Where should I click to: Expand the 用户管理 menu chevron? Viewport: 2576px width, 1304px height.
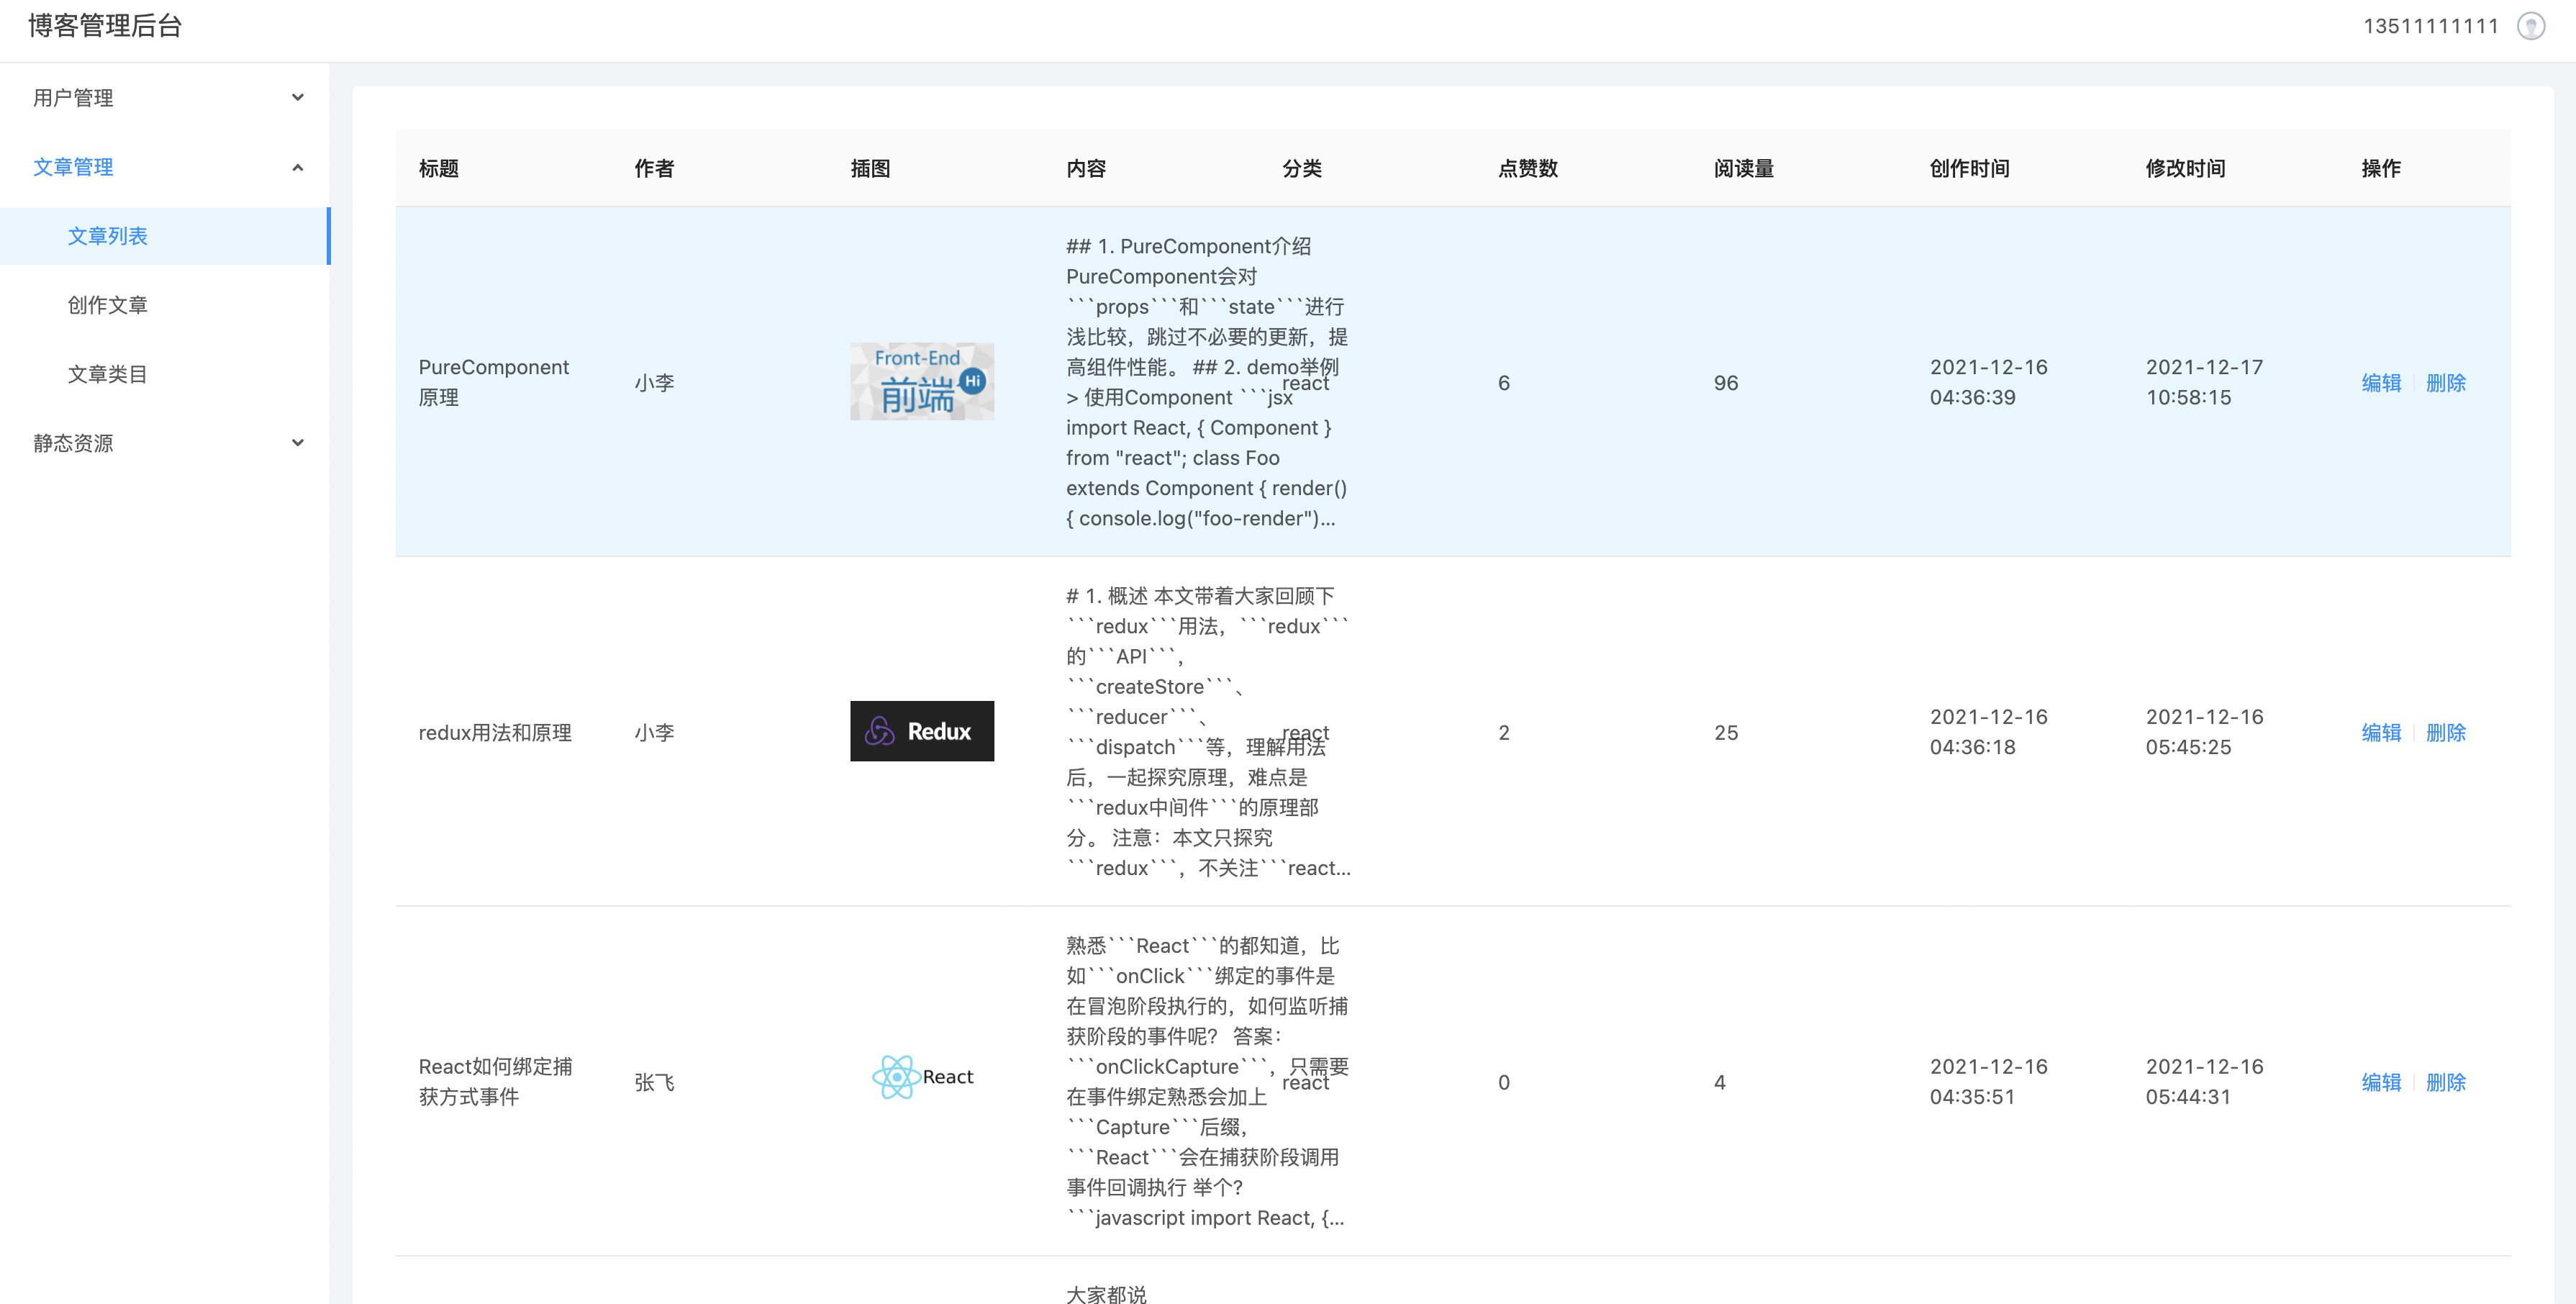click(297, 97)
